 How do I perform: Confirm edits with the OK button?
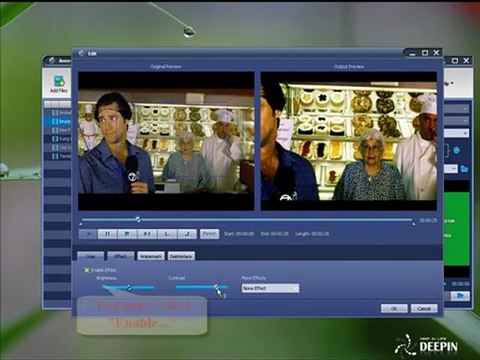point(394,309)
